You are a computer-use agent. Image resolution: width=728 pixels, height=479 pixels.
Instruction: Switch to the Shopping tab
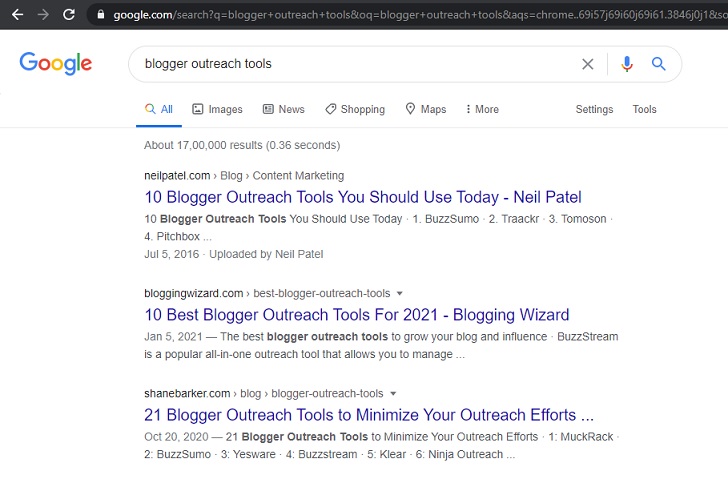pos(355,110)
